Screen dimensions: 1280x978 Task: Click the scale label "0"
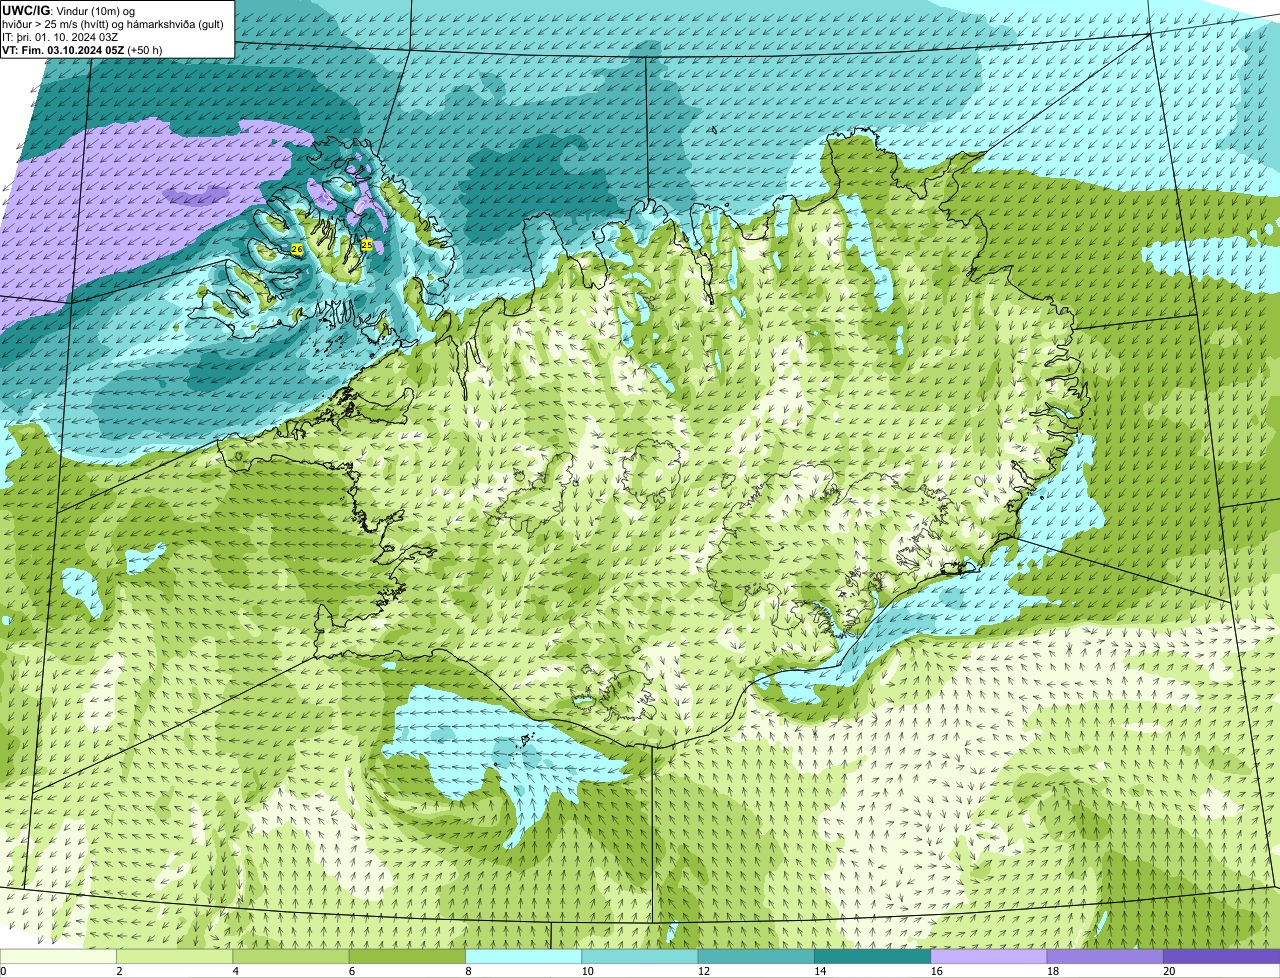pos(3,971)
